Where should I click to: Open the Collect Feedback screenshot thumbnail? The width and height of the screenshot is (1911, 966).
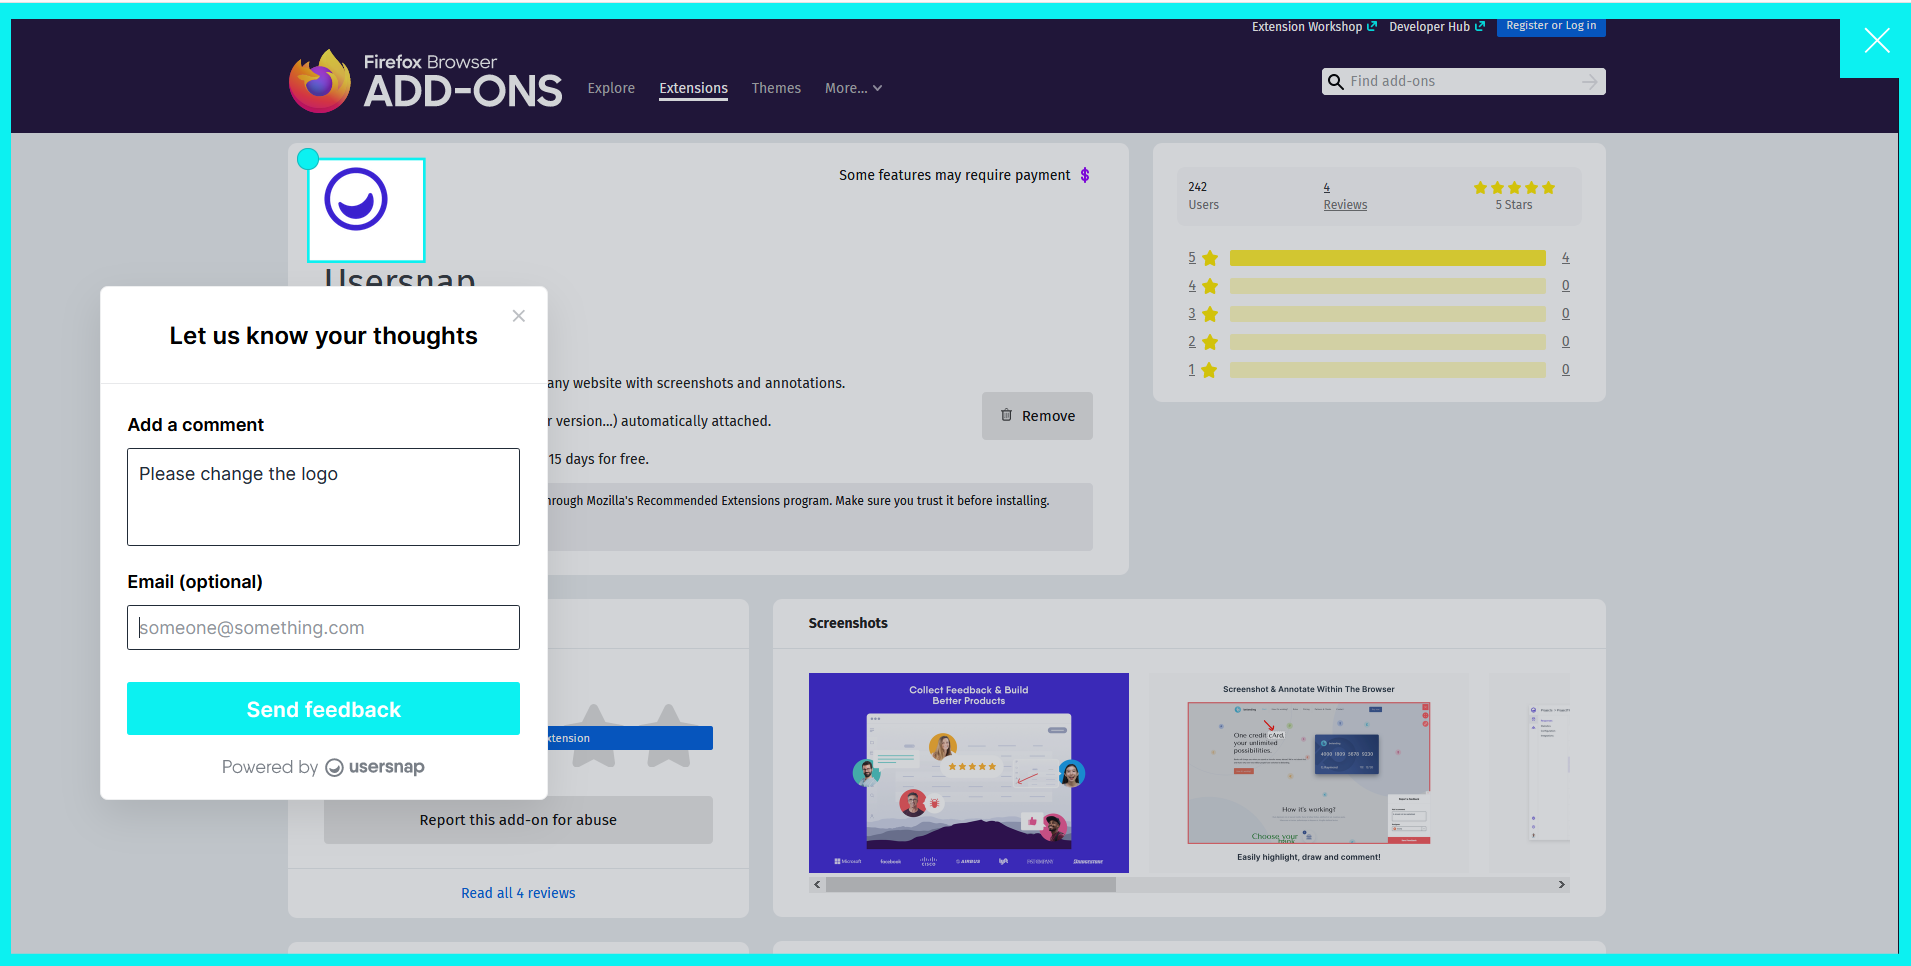pyautogui.click(x=968, y=773)
